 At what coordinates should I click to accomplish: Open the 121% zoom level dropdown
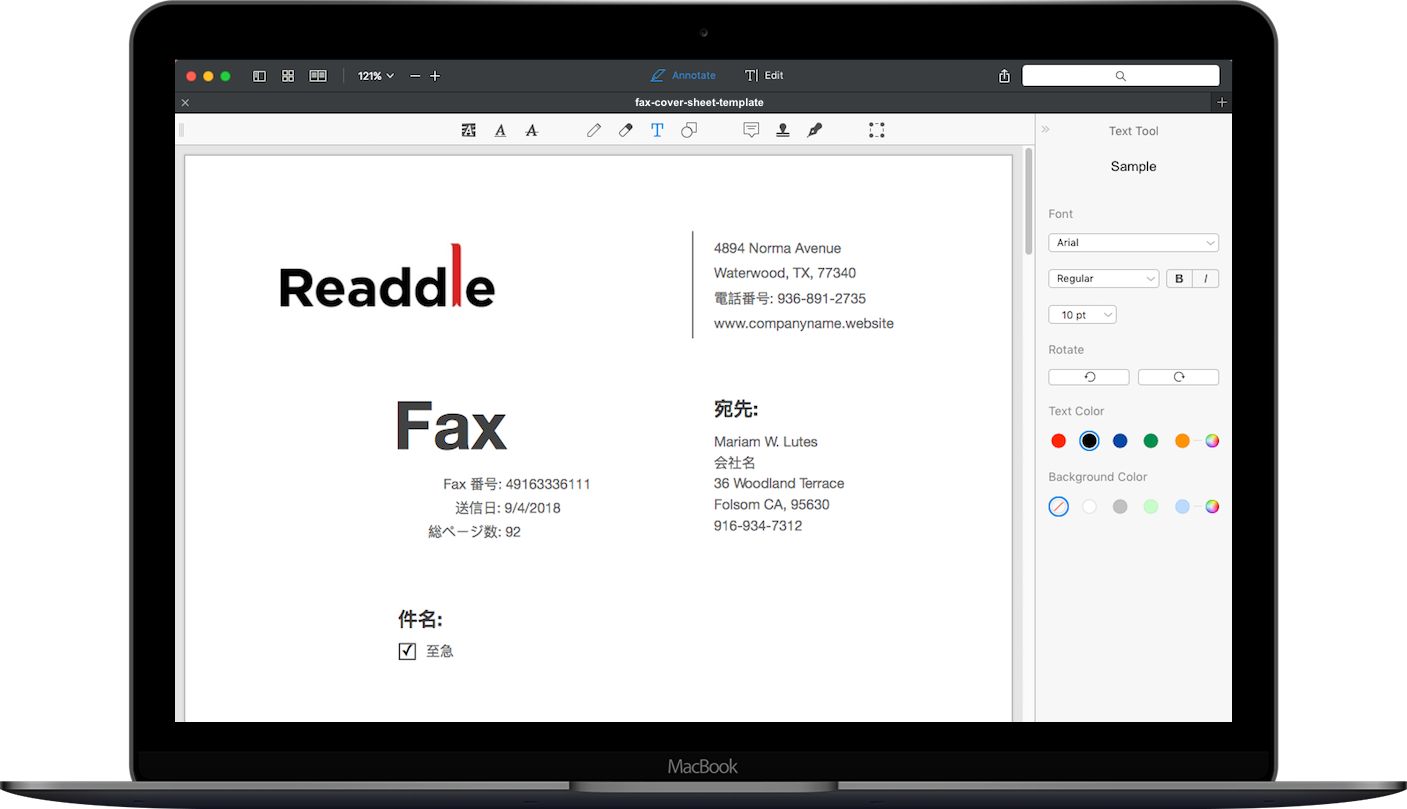coord(376,76)
